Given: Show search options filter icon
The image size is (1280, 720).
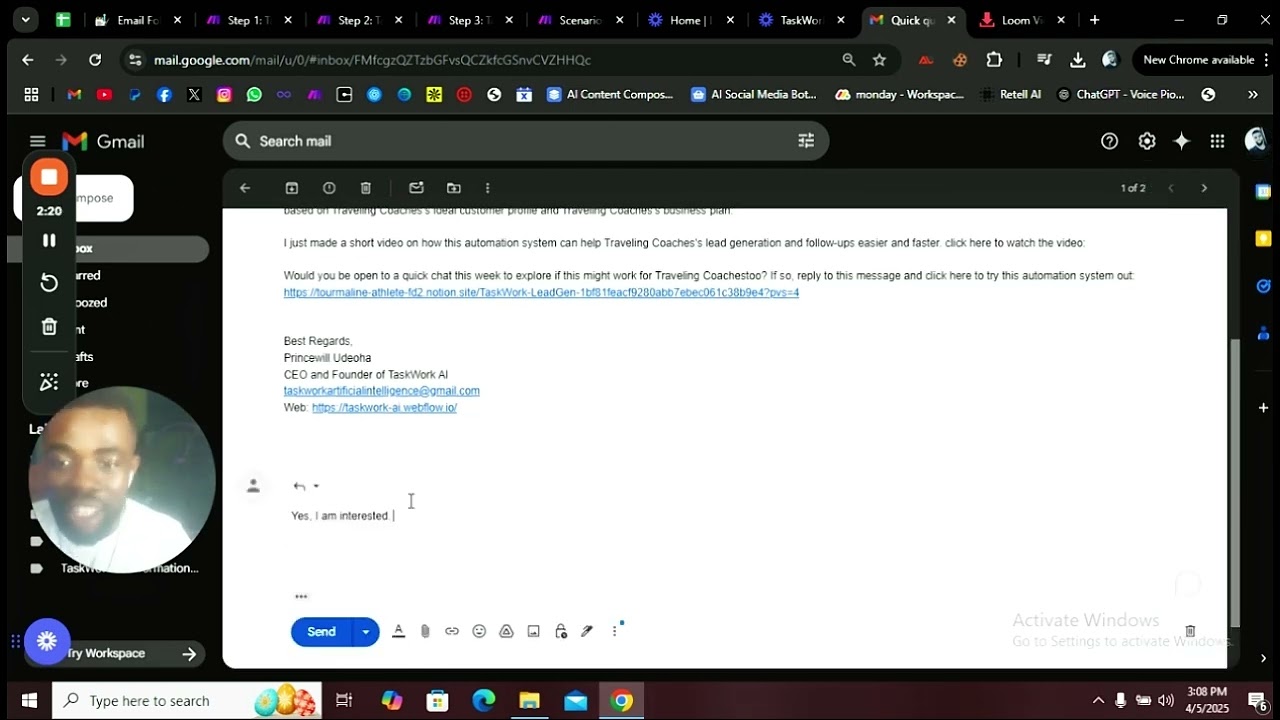Looking at the screenshot, I should (806, 141).
